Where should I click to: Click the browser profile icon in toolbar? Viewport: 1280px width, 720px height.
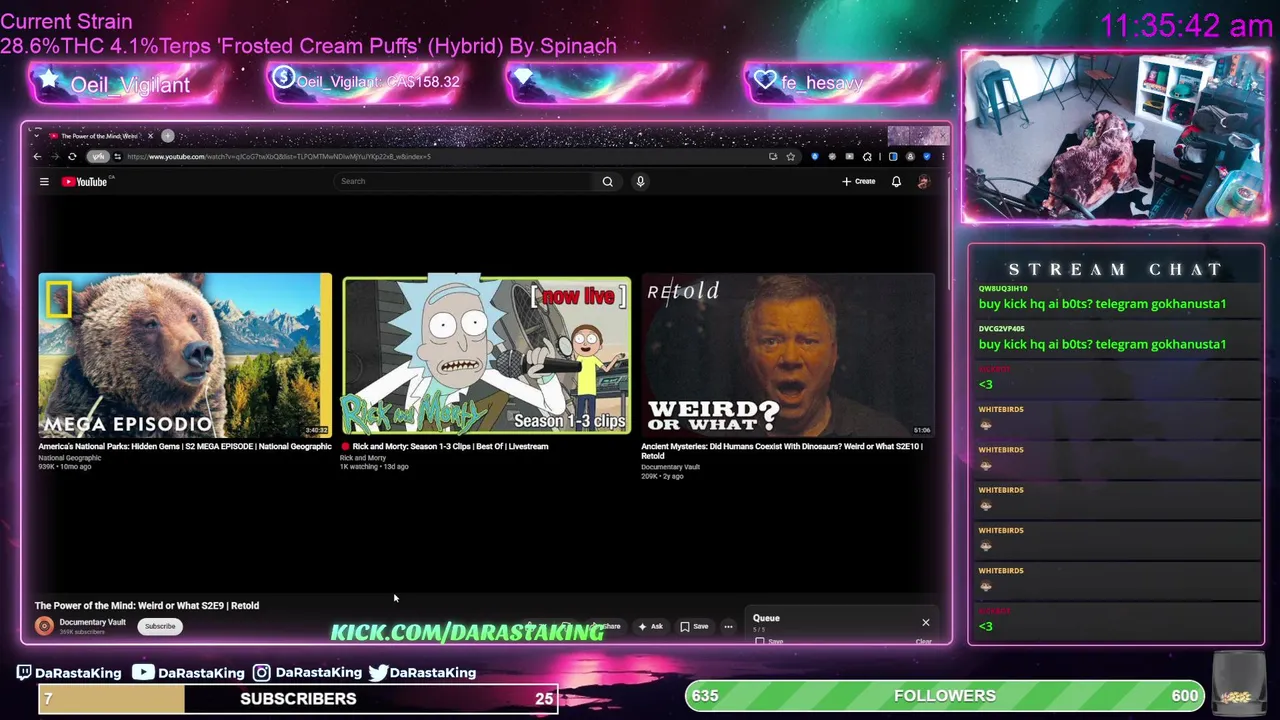click(910, 156)
